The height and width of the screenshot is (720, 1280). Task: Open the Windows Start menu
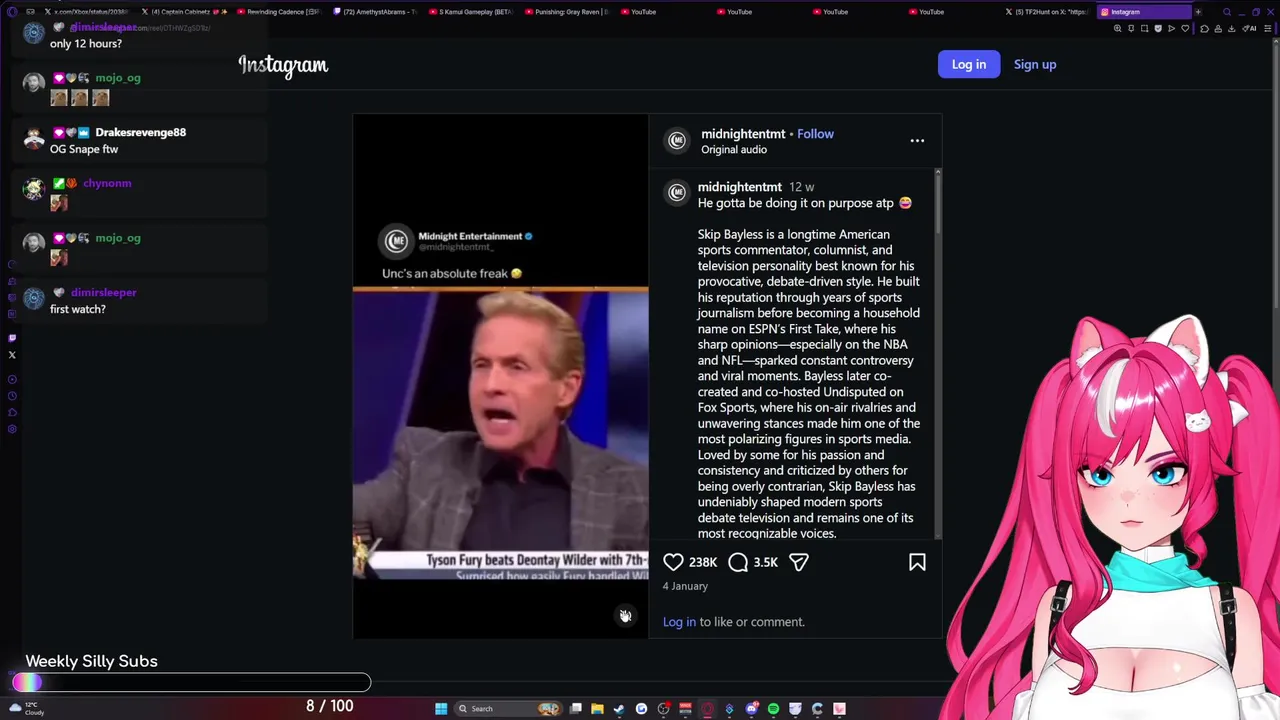point(441,709)
